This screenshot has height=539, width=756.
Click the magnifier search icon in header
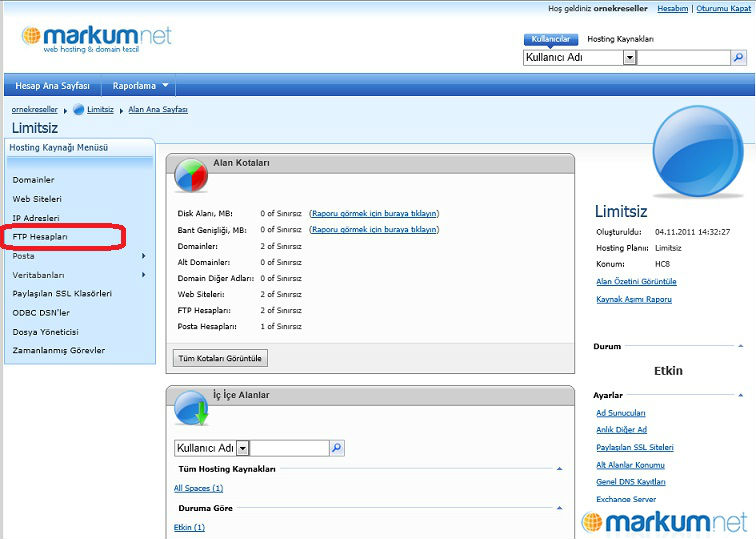pos(738,57)
